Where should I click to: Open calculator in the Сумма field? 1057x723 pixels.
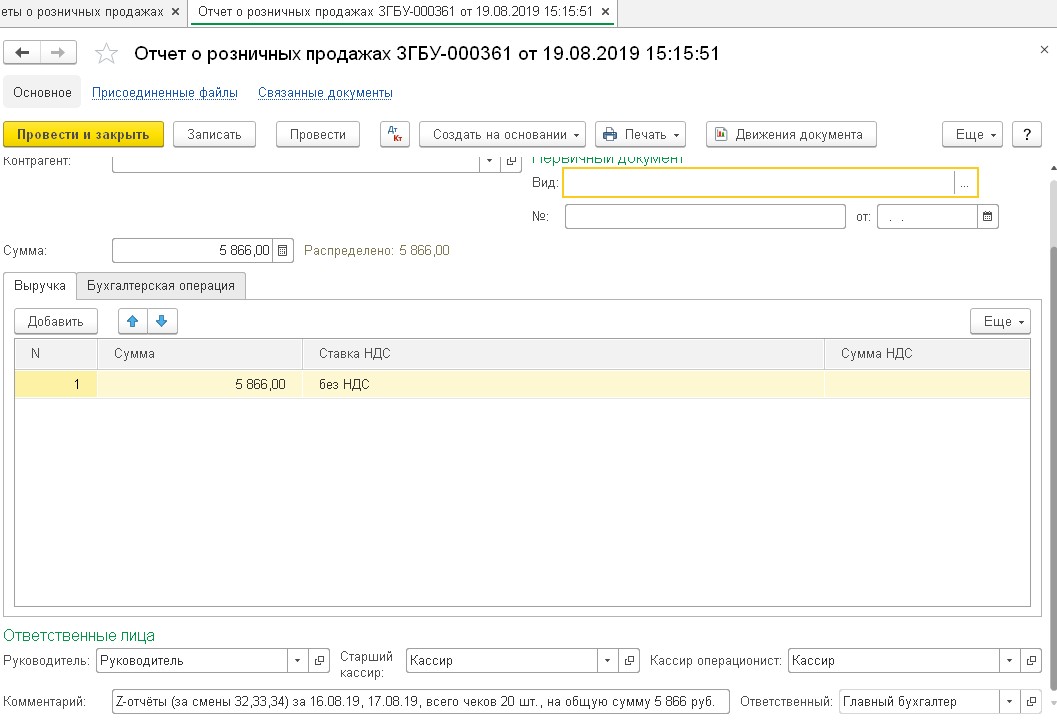click(283, 250)
